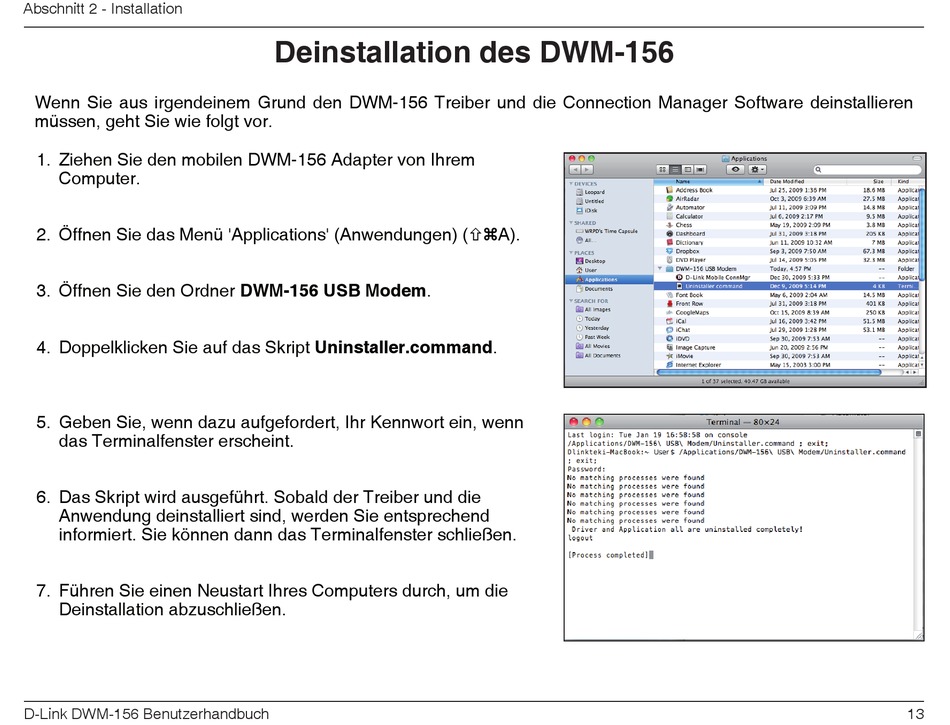This screenshot has height=725, width=950.
Task: Click the Finder vertical scrollbar
Action: coord(922,233)
